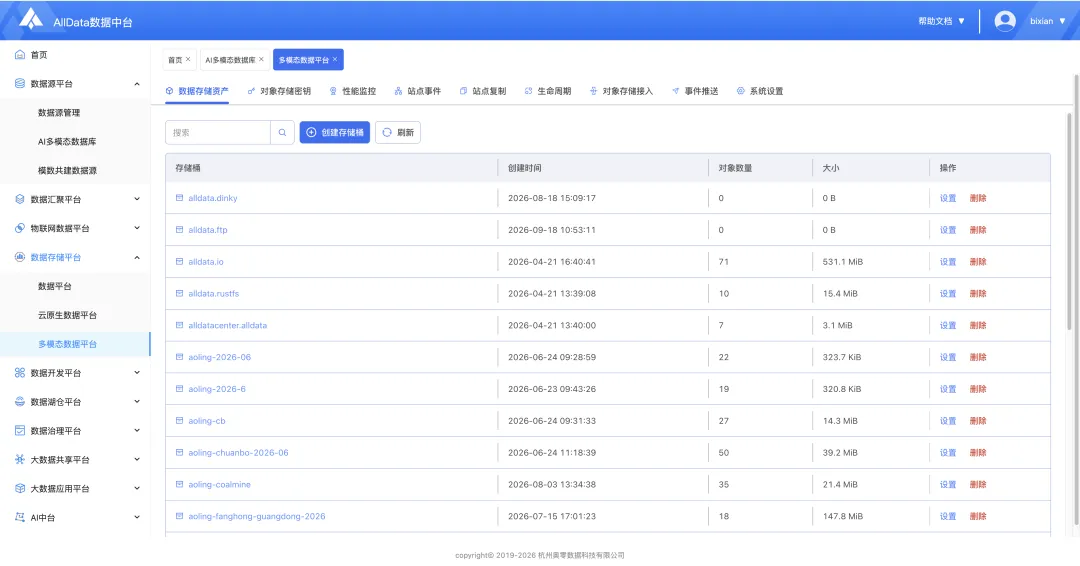This screenshot has width=1080, height=566.
Task: Expand the 数据开发平台 menu chevron
Action: click(136, 373)
